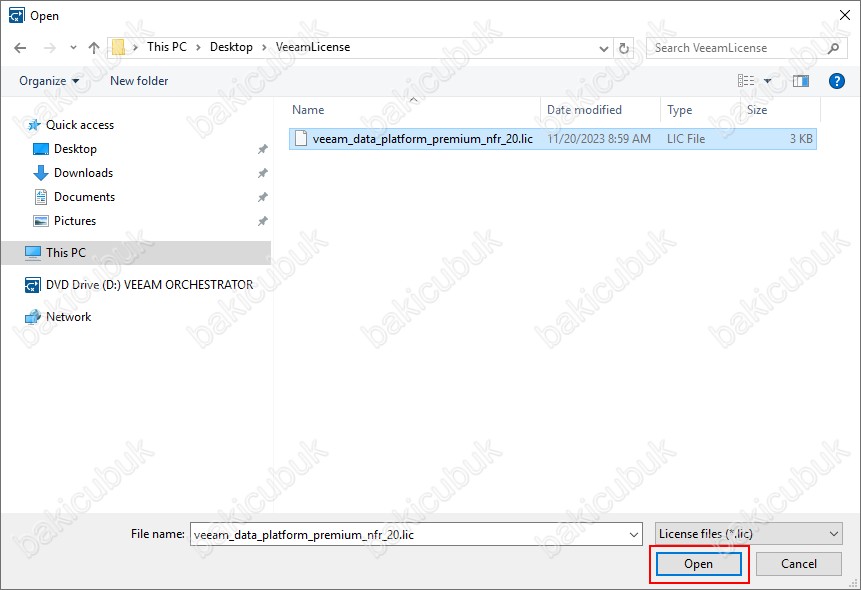
Task: Click pin icon next to Pictures
Action: pos(262,221)
